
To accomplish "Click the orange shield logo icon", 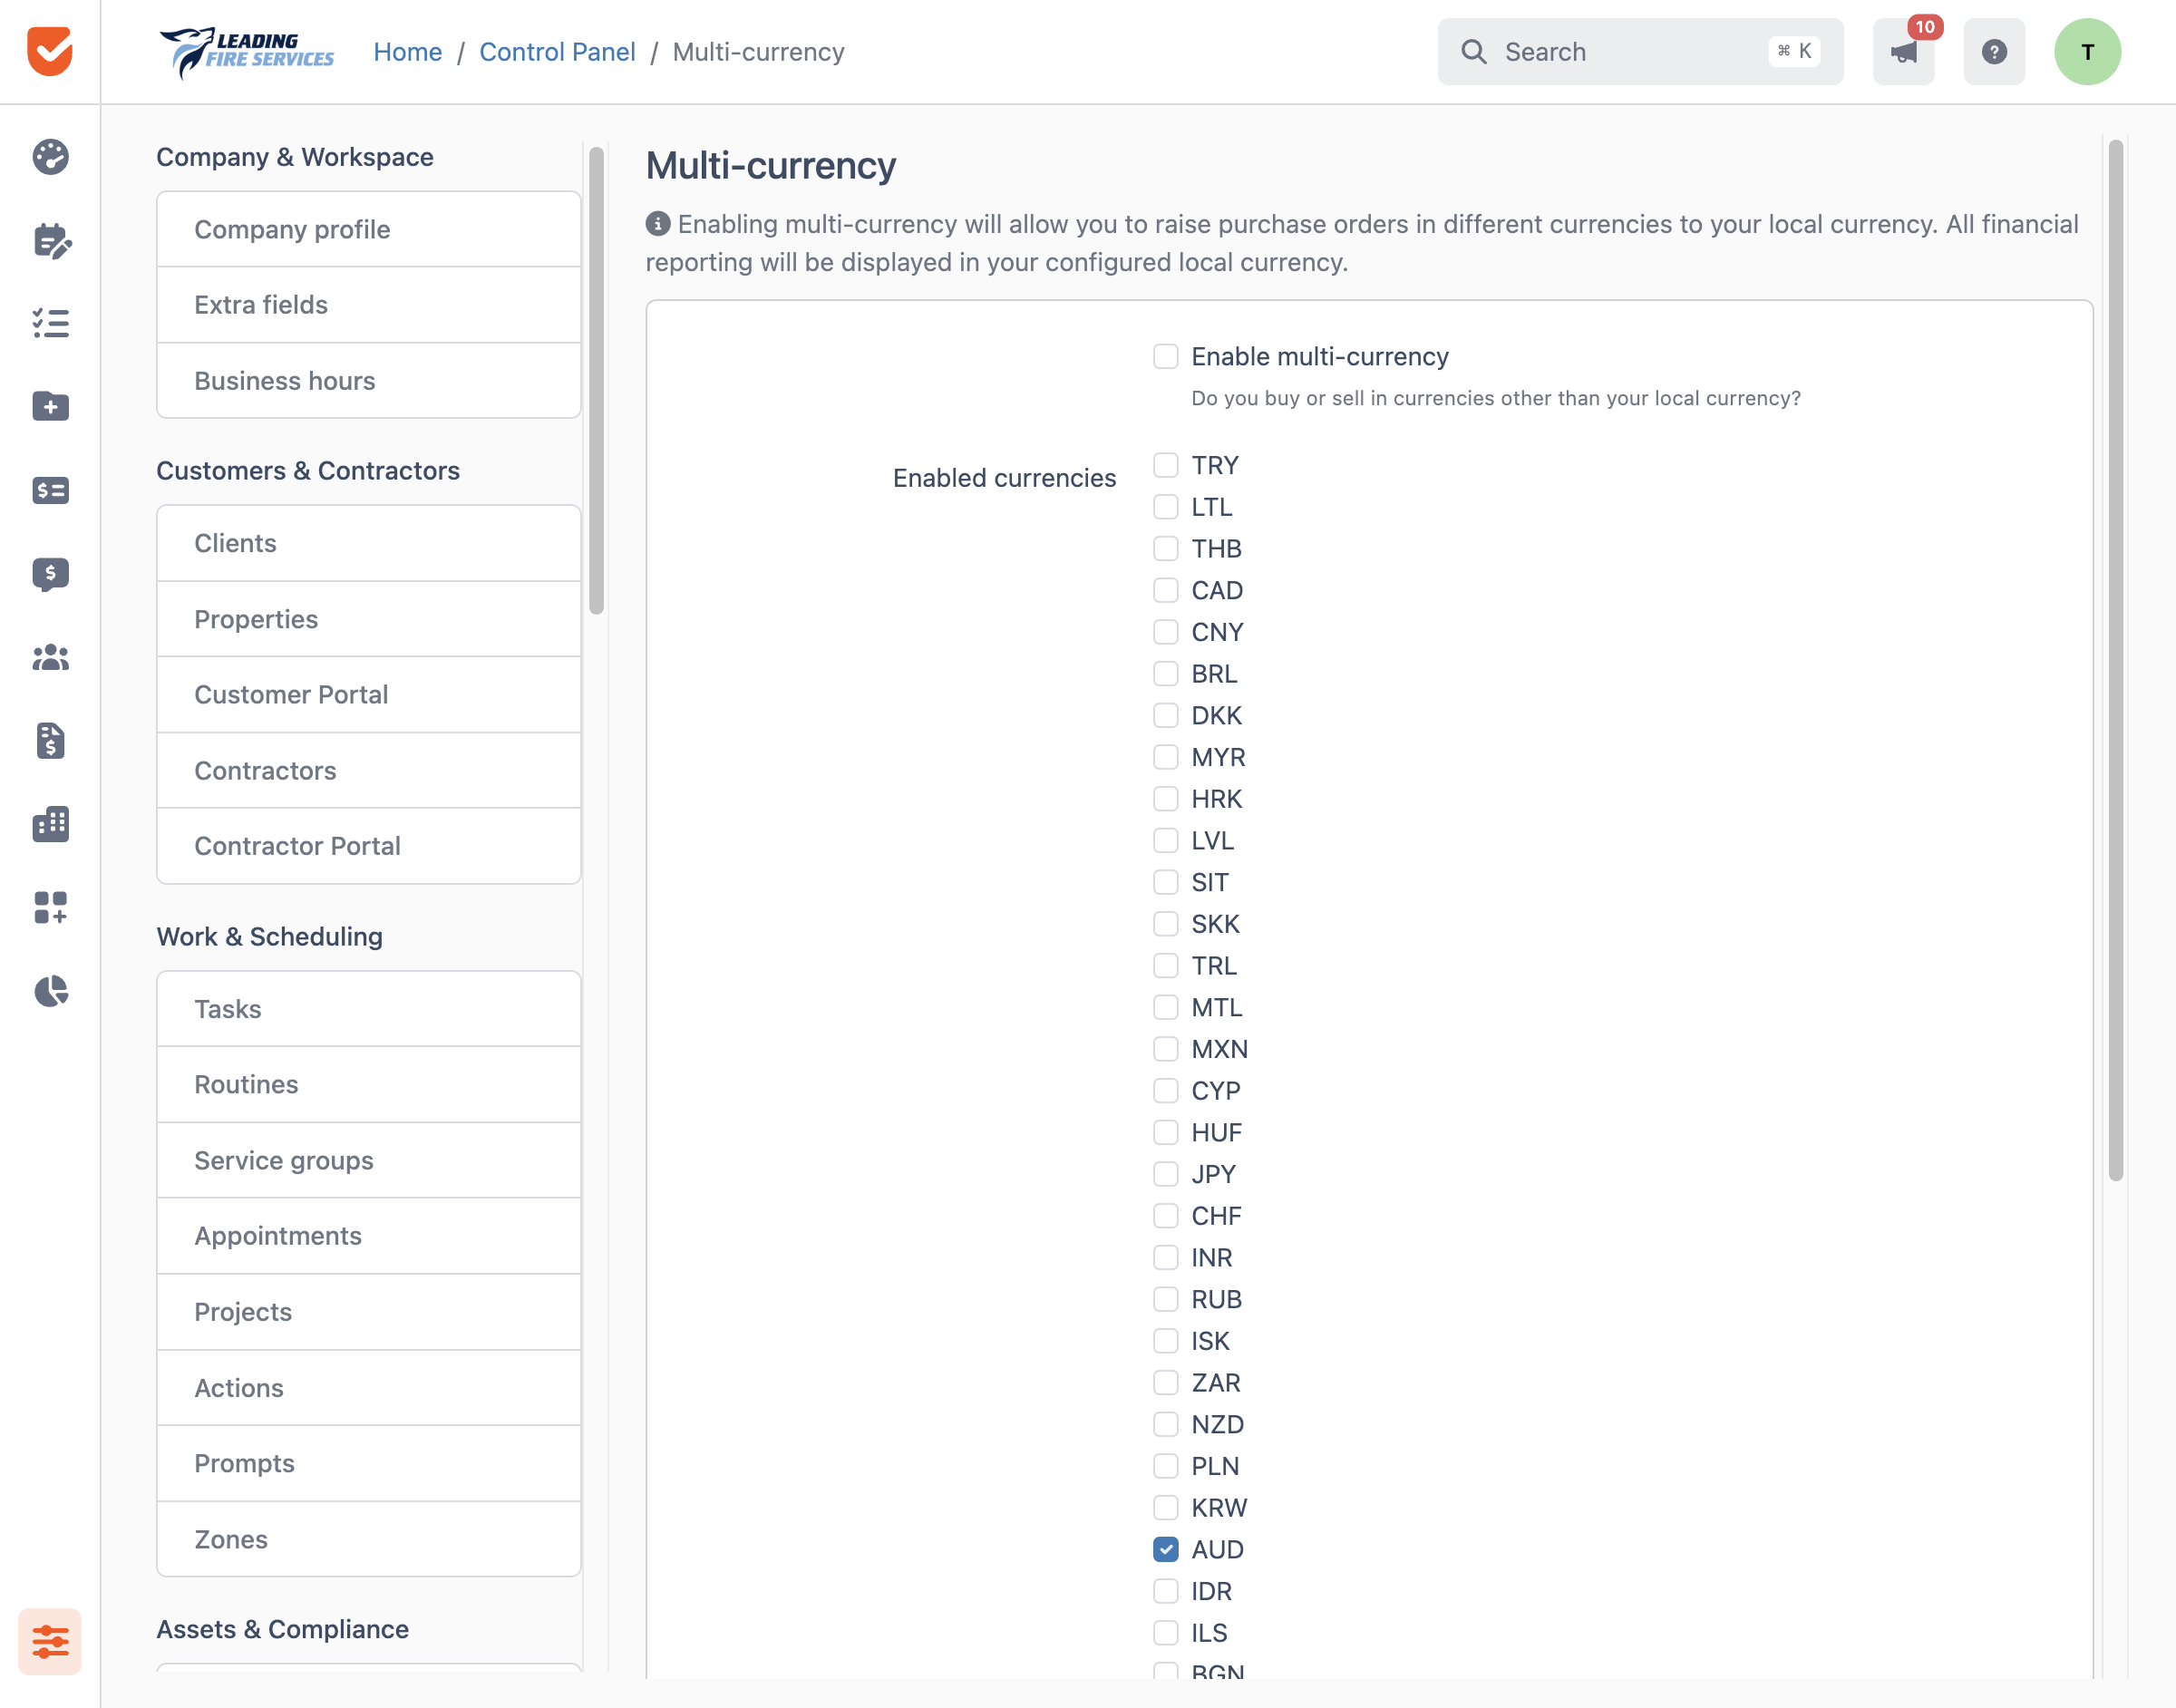I will tap(50, 51).
